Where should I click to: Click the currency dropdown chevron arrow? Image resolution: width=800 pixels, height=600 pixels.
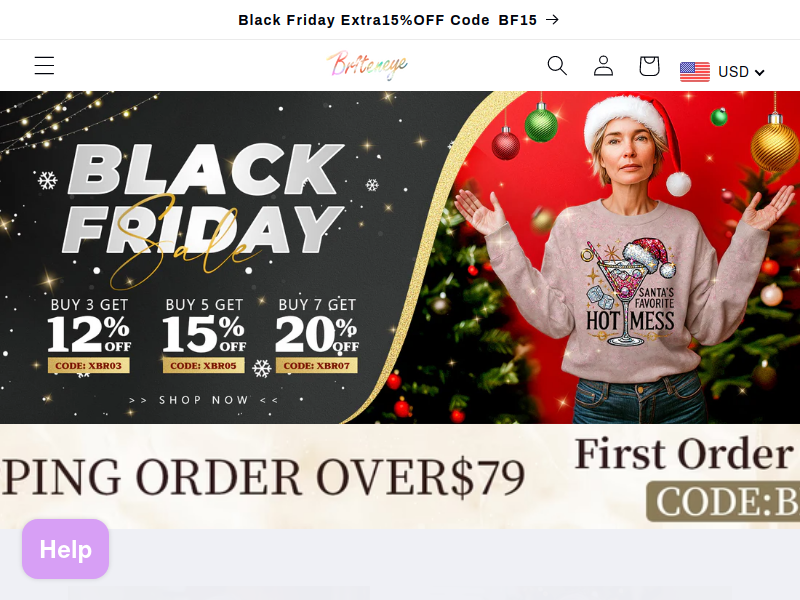coord(759,72)
